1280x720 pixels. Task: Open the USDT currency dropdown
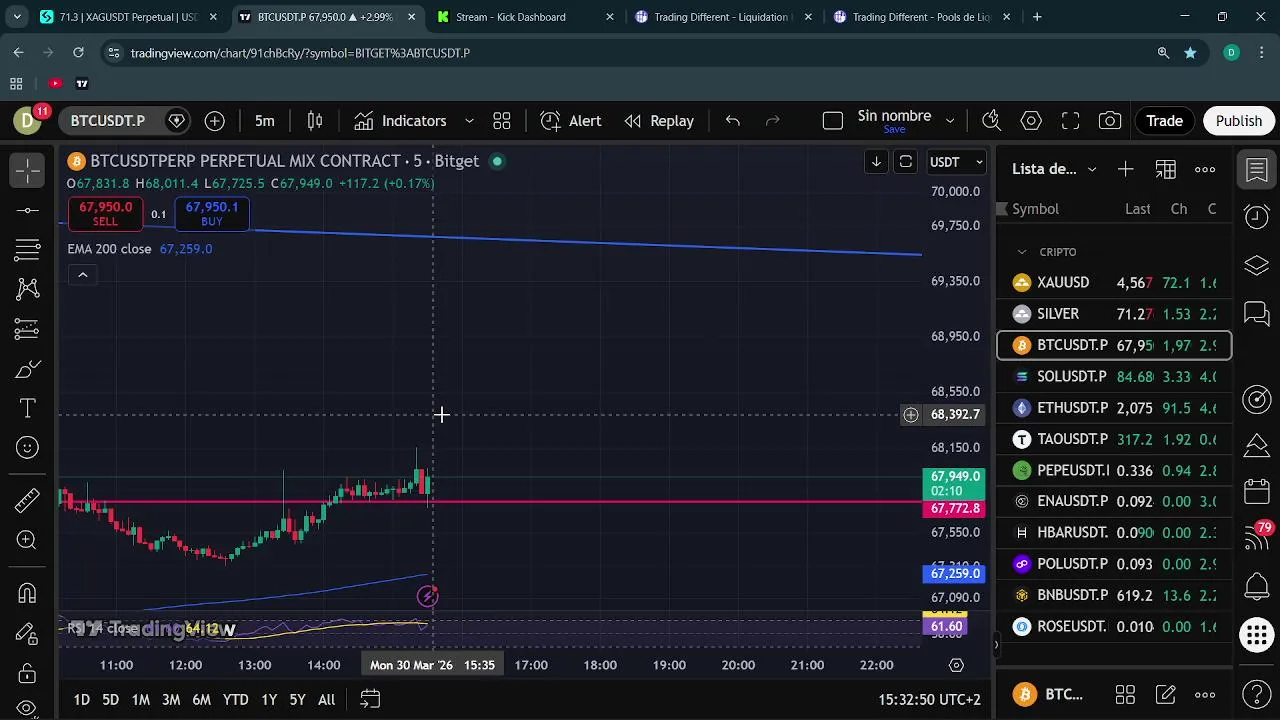click(956, 162)
